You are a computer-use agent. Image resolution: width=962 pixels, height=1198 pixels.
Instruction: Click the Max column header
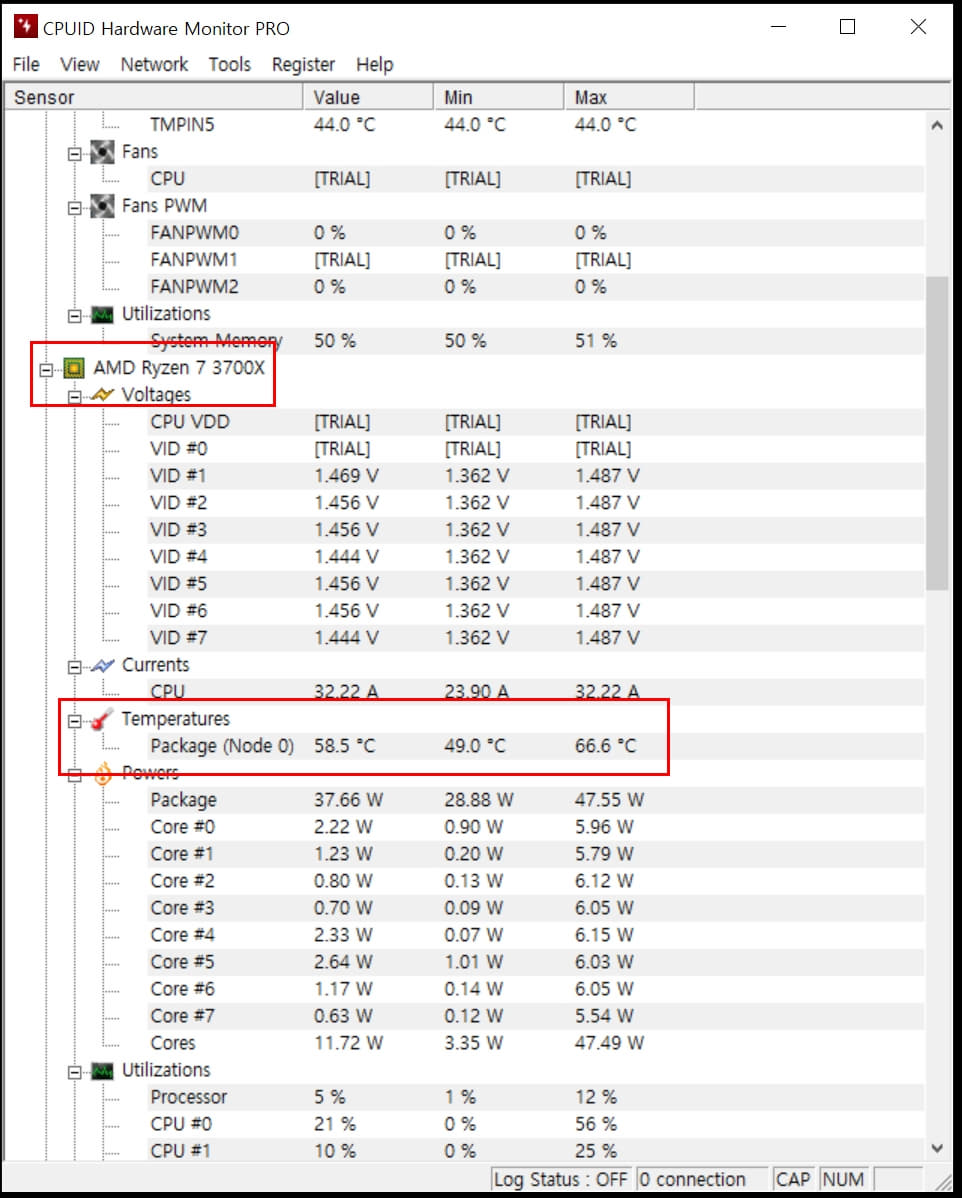coord(630,97)
